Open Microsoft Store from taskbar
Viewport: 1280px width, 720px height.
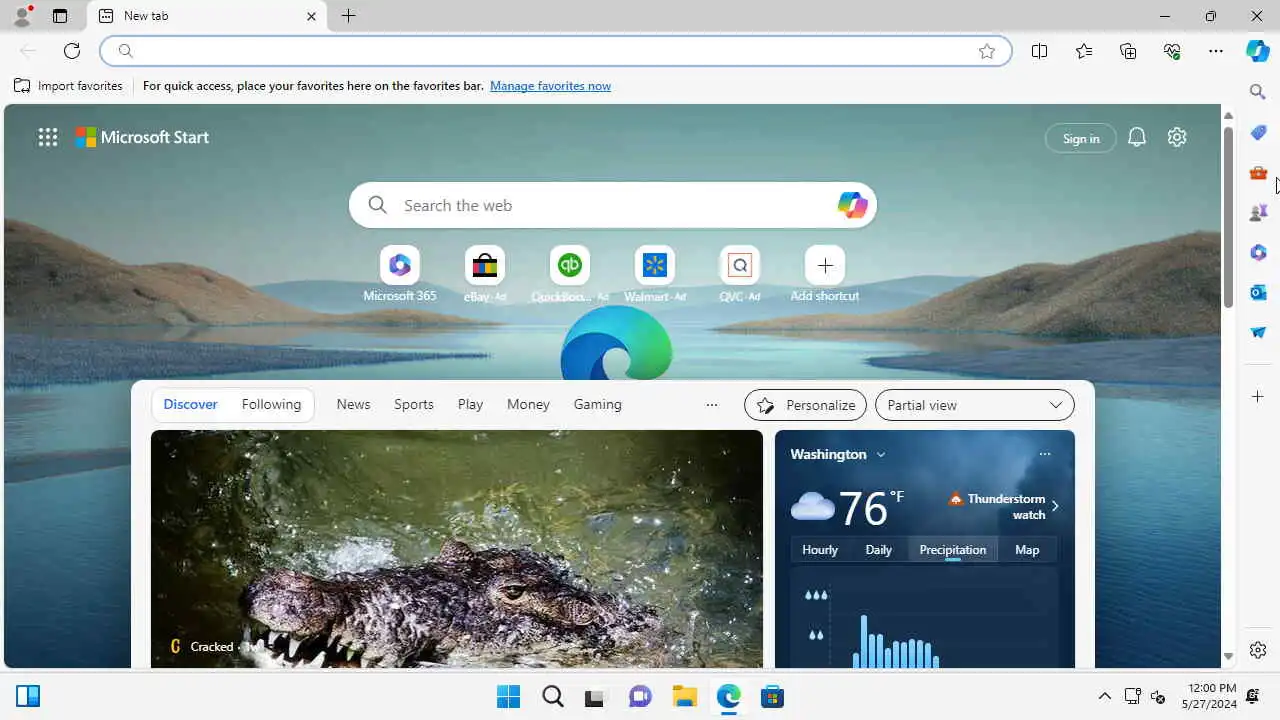[x=772, y=696]
